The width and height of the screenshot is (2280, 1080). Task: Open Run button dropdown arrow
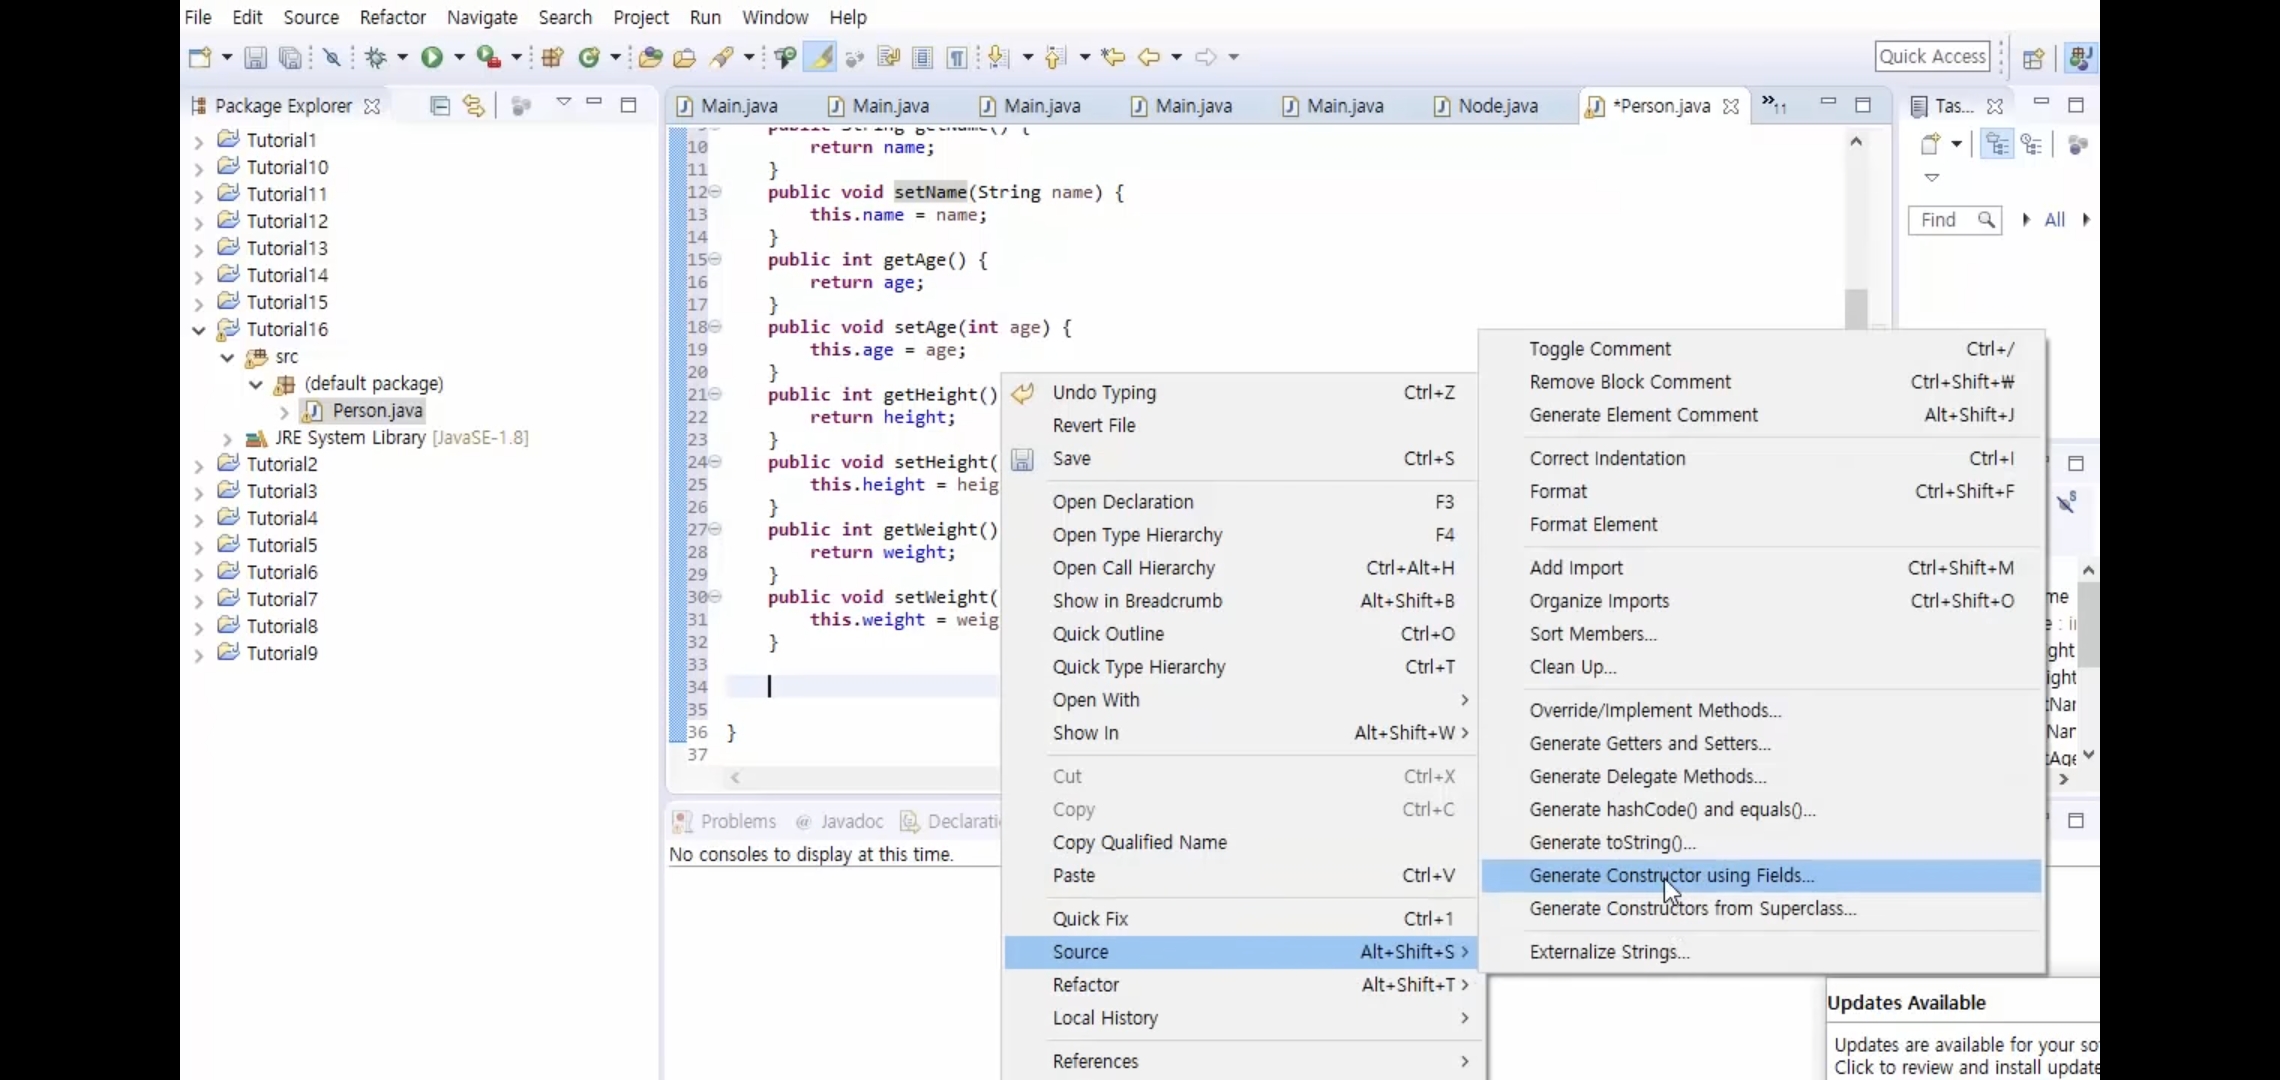pyautogui.click(x=459, y=57)
